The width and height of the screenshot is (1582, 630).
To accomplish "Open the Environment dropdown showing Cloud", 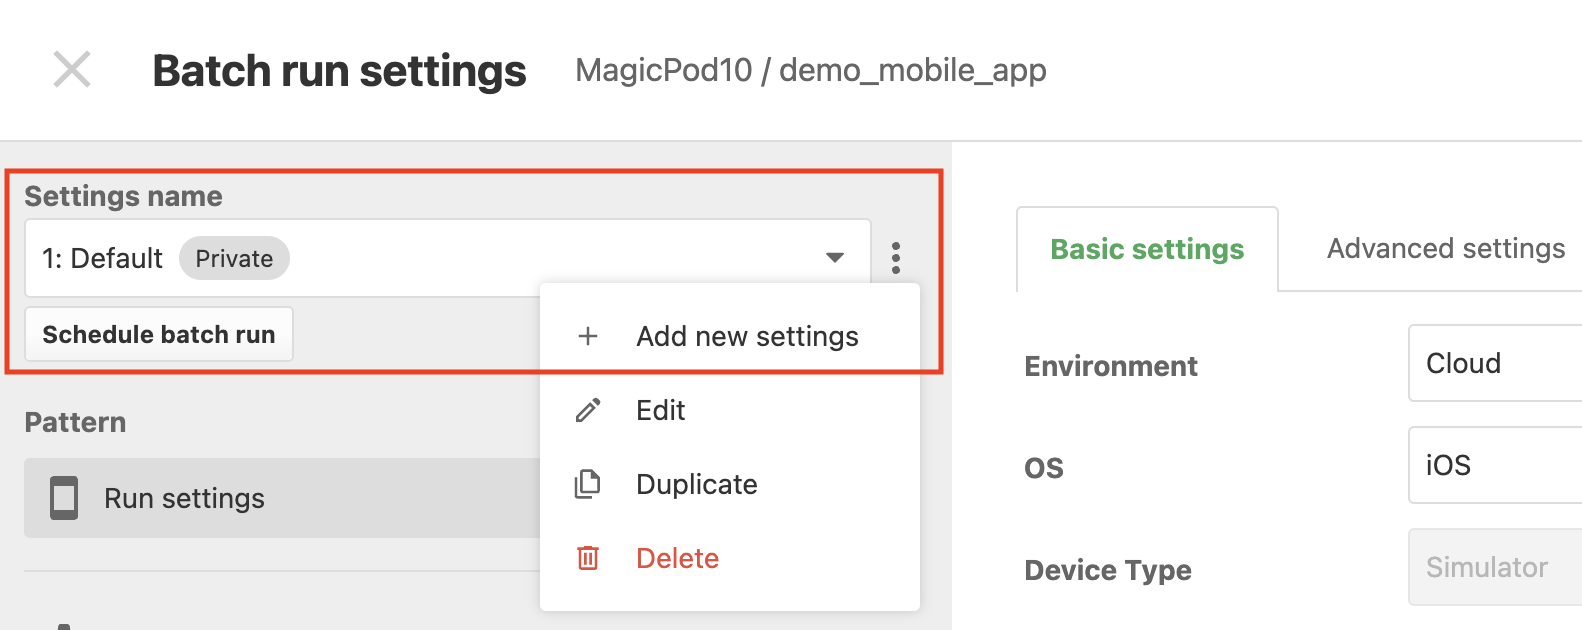I will click(x=1495, y=363).
